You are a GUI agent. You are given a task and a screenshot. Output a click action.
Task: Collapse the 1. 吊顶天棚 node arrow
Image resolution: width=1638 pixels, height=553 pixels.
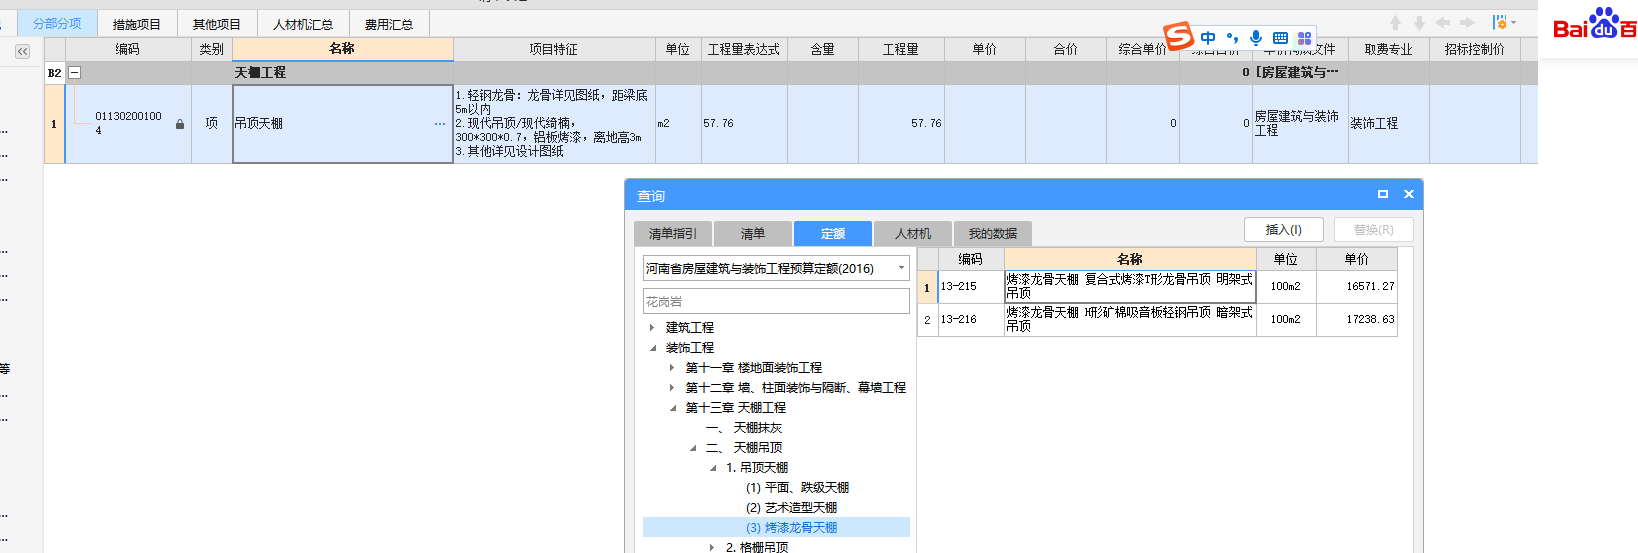point(712,468)
